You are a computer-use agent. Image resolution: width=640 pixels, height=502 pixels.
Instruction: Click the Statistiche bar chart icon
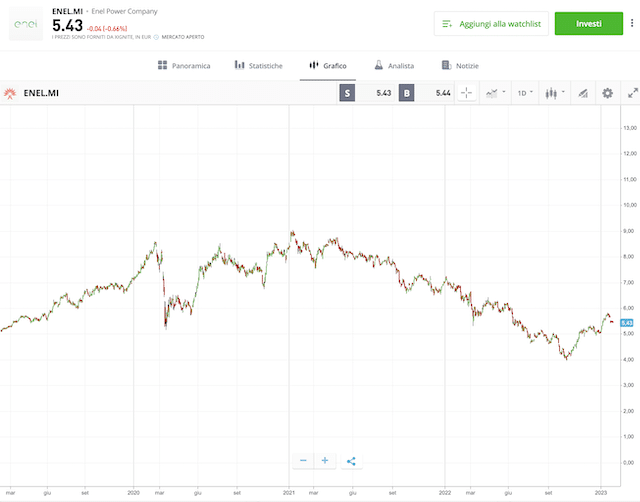click(240, 65)
